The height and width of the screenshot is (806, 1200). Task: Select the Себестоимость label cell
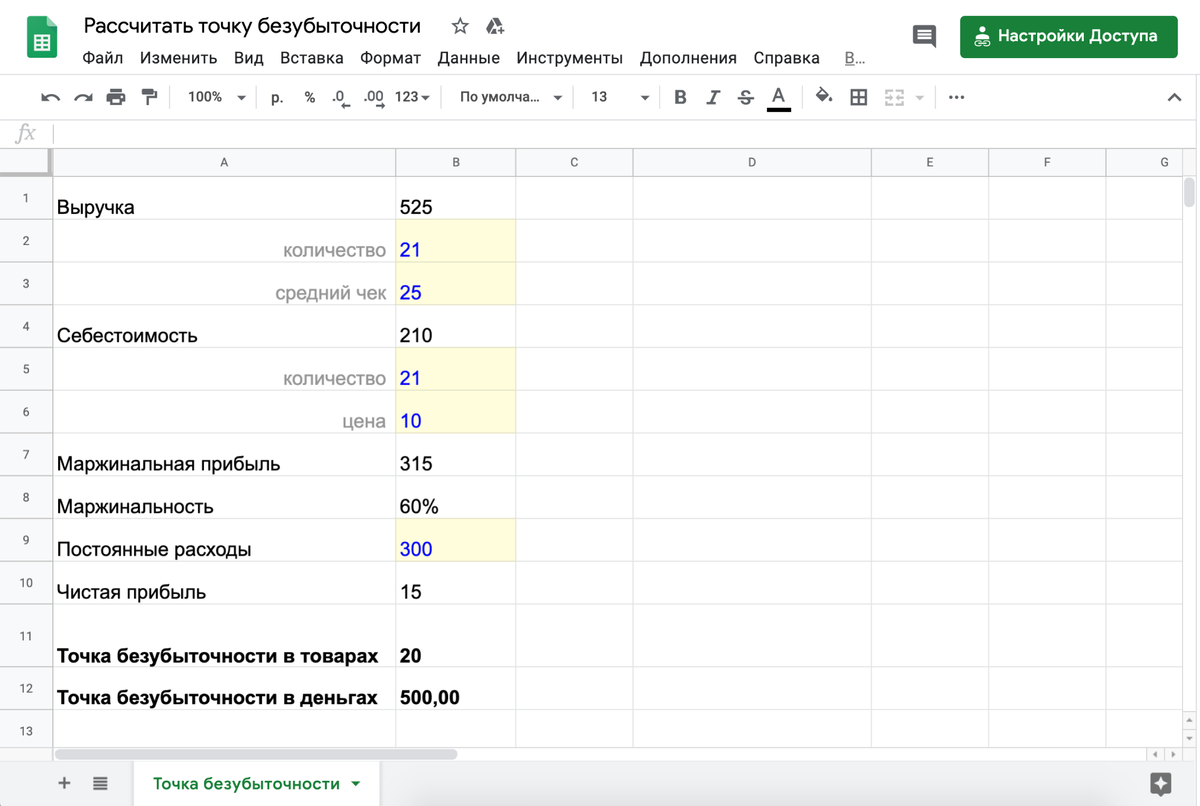click(224, 326)
